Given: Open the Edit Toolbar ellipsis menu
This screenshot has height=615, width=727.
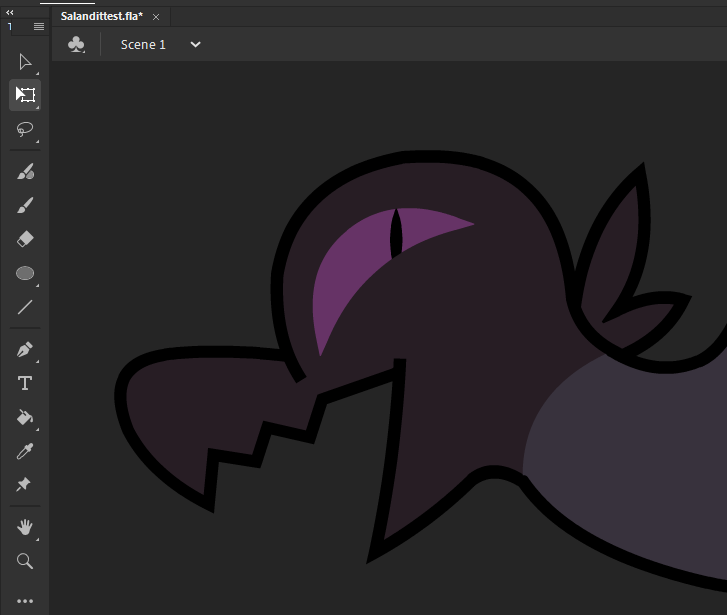Looking at the screenshot, I should [25, 601].
